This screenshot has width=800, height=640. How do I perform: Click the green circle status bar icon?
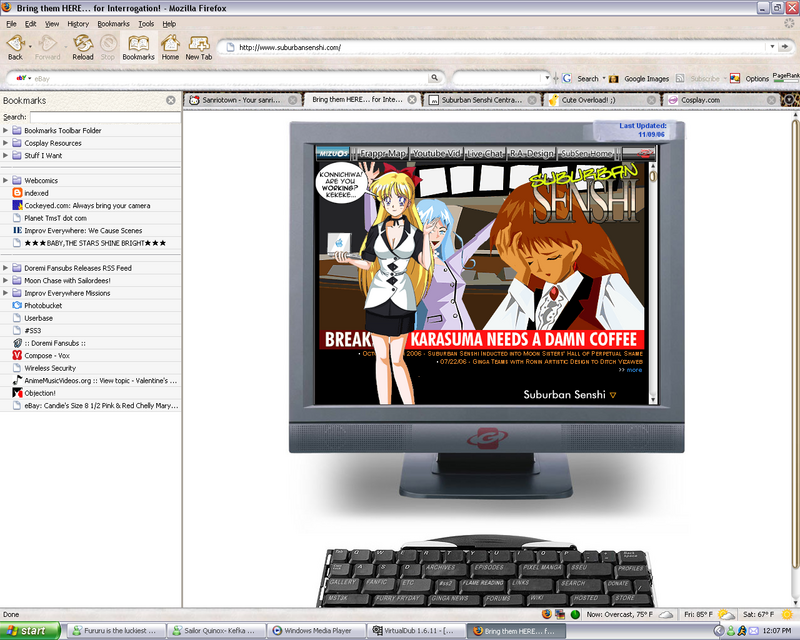[575, 614]
